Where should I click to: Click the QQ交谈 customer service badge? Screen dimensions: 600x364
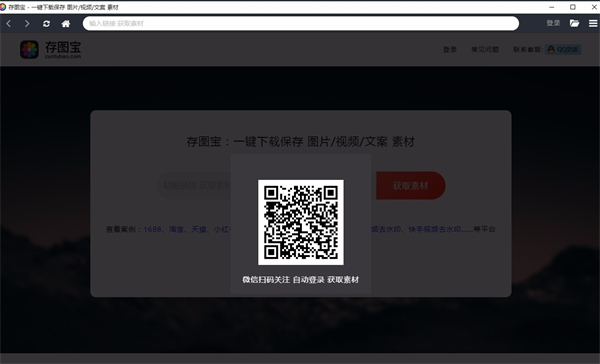[563, 49]
